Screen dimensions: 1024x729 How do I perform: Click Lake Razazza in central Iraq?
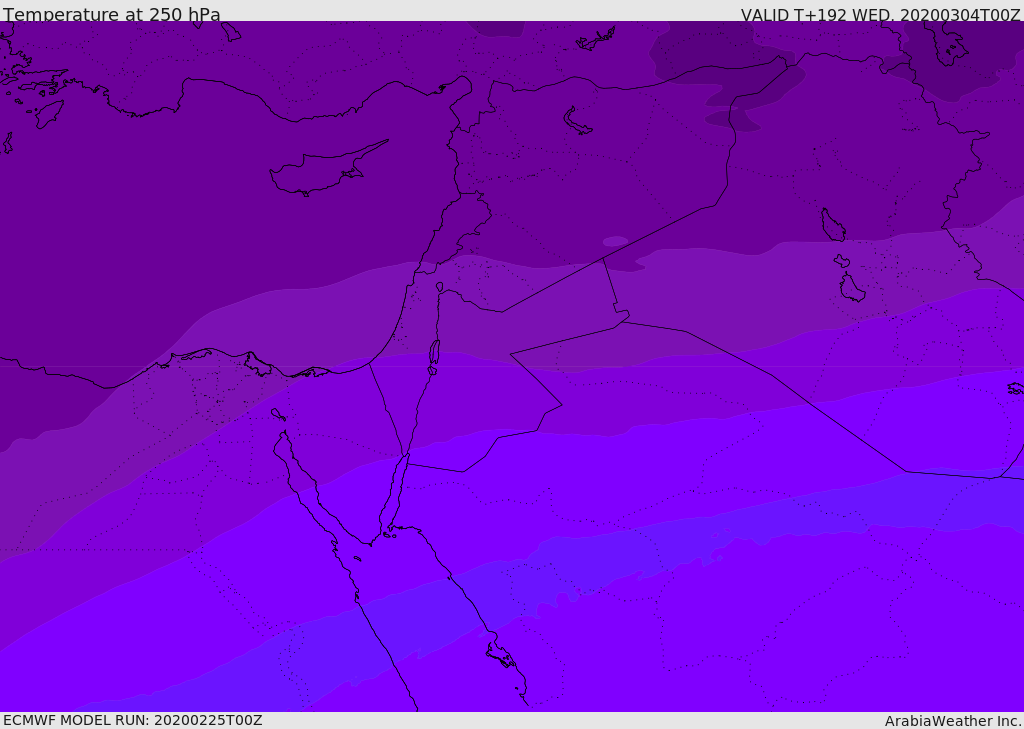click(851, 288)
